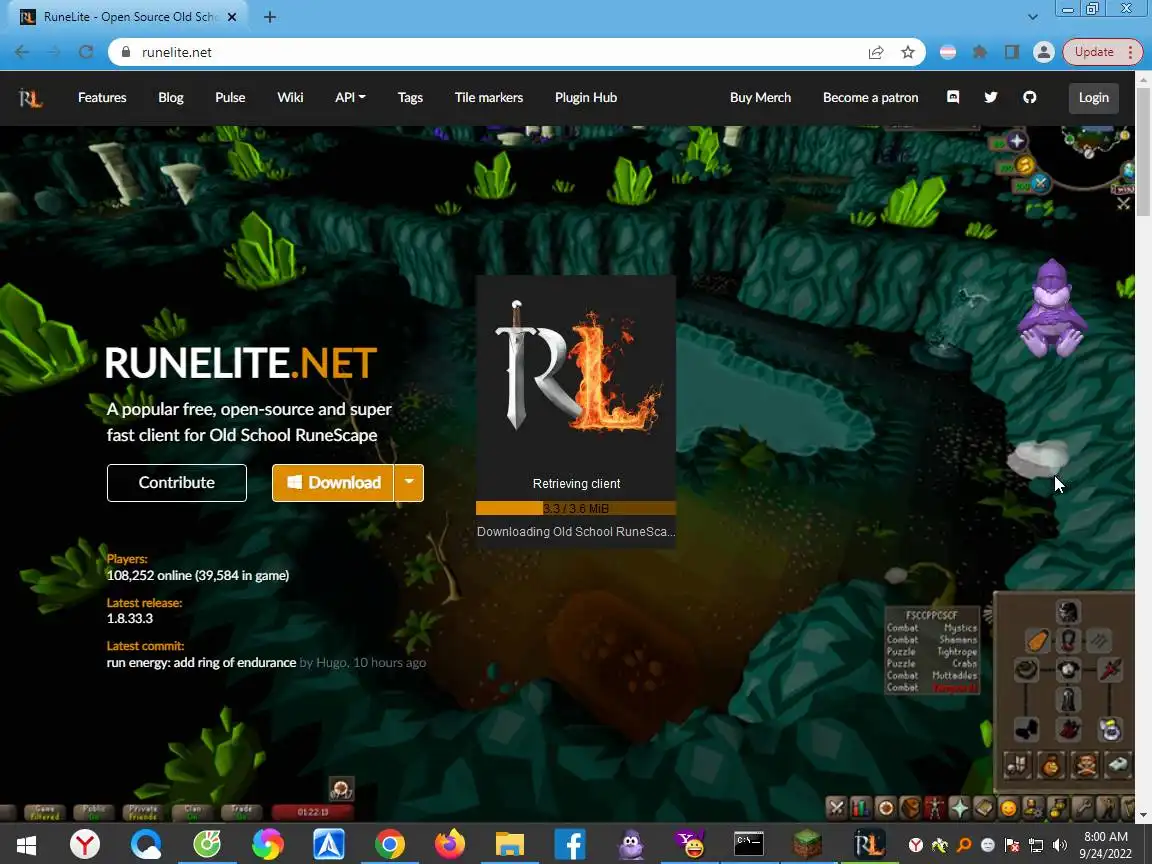Click Become a patron link

[x=871, y=97]
